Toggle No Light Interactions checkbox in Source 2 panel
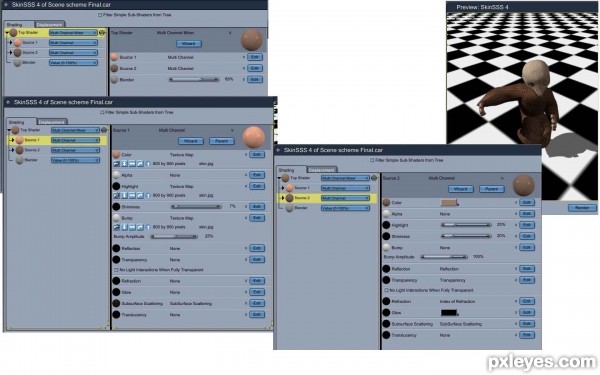600x375 pixels. (386, 290)
